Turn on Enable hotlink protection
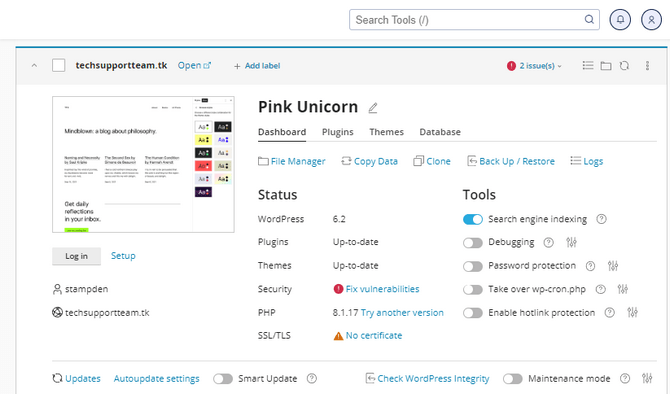 [473, 313]
